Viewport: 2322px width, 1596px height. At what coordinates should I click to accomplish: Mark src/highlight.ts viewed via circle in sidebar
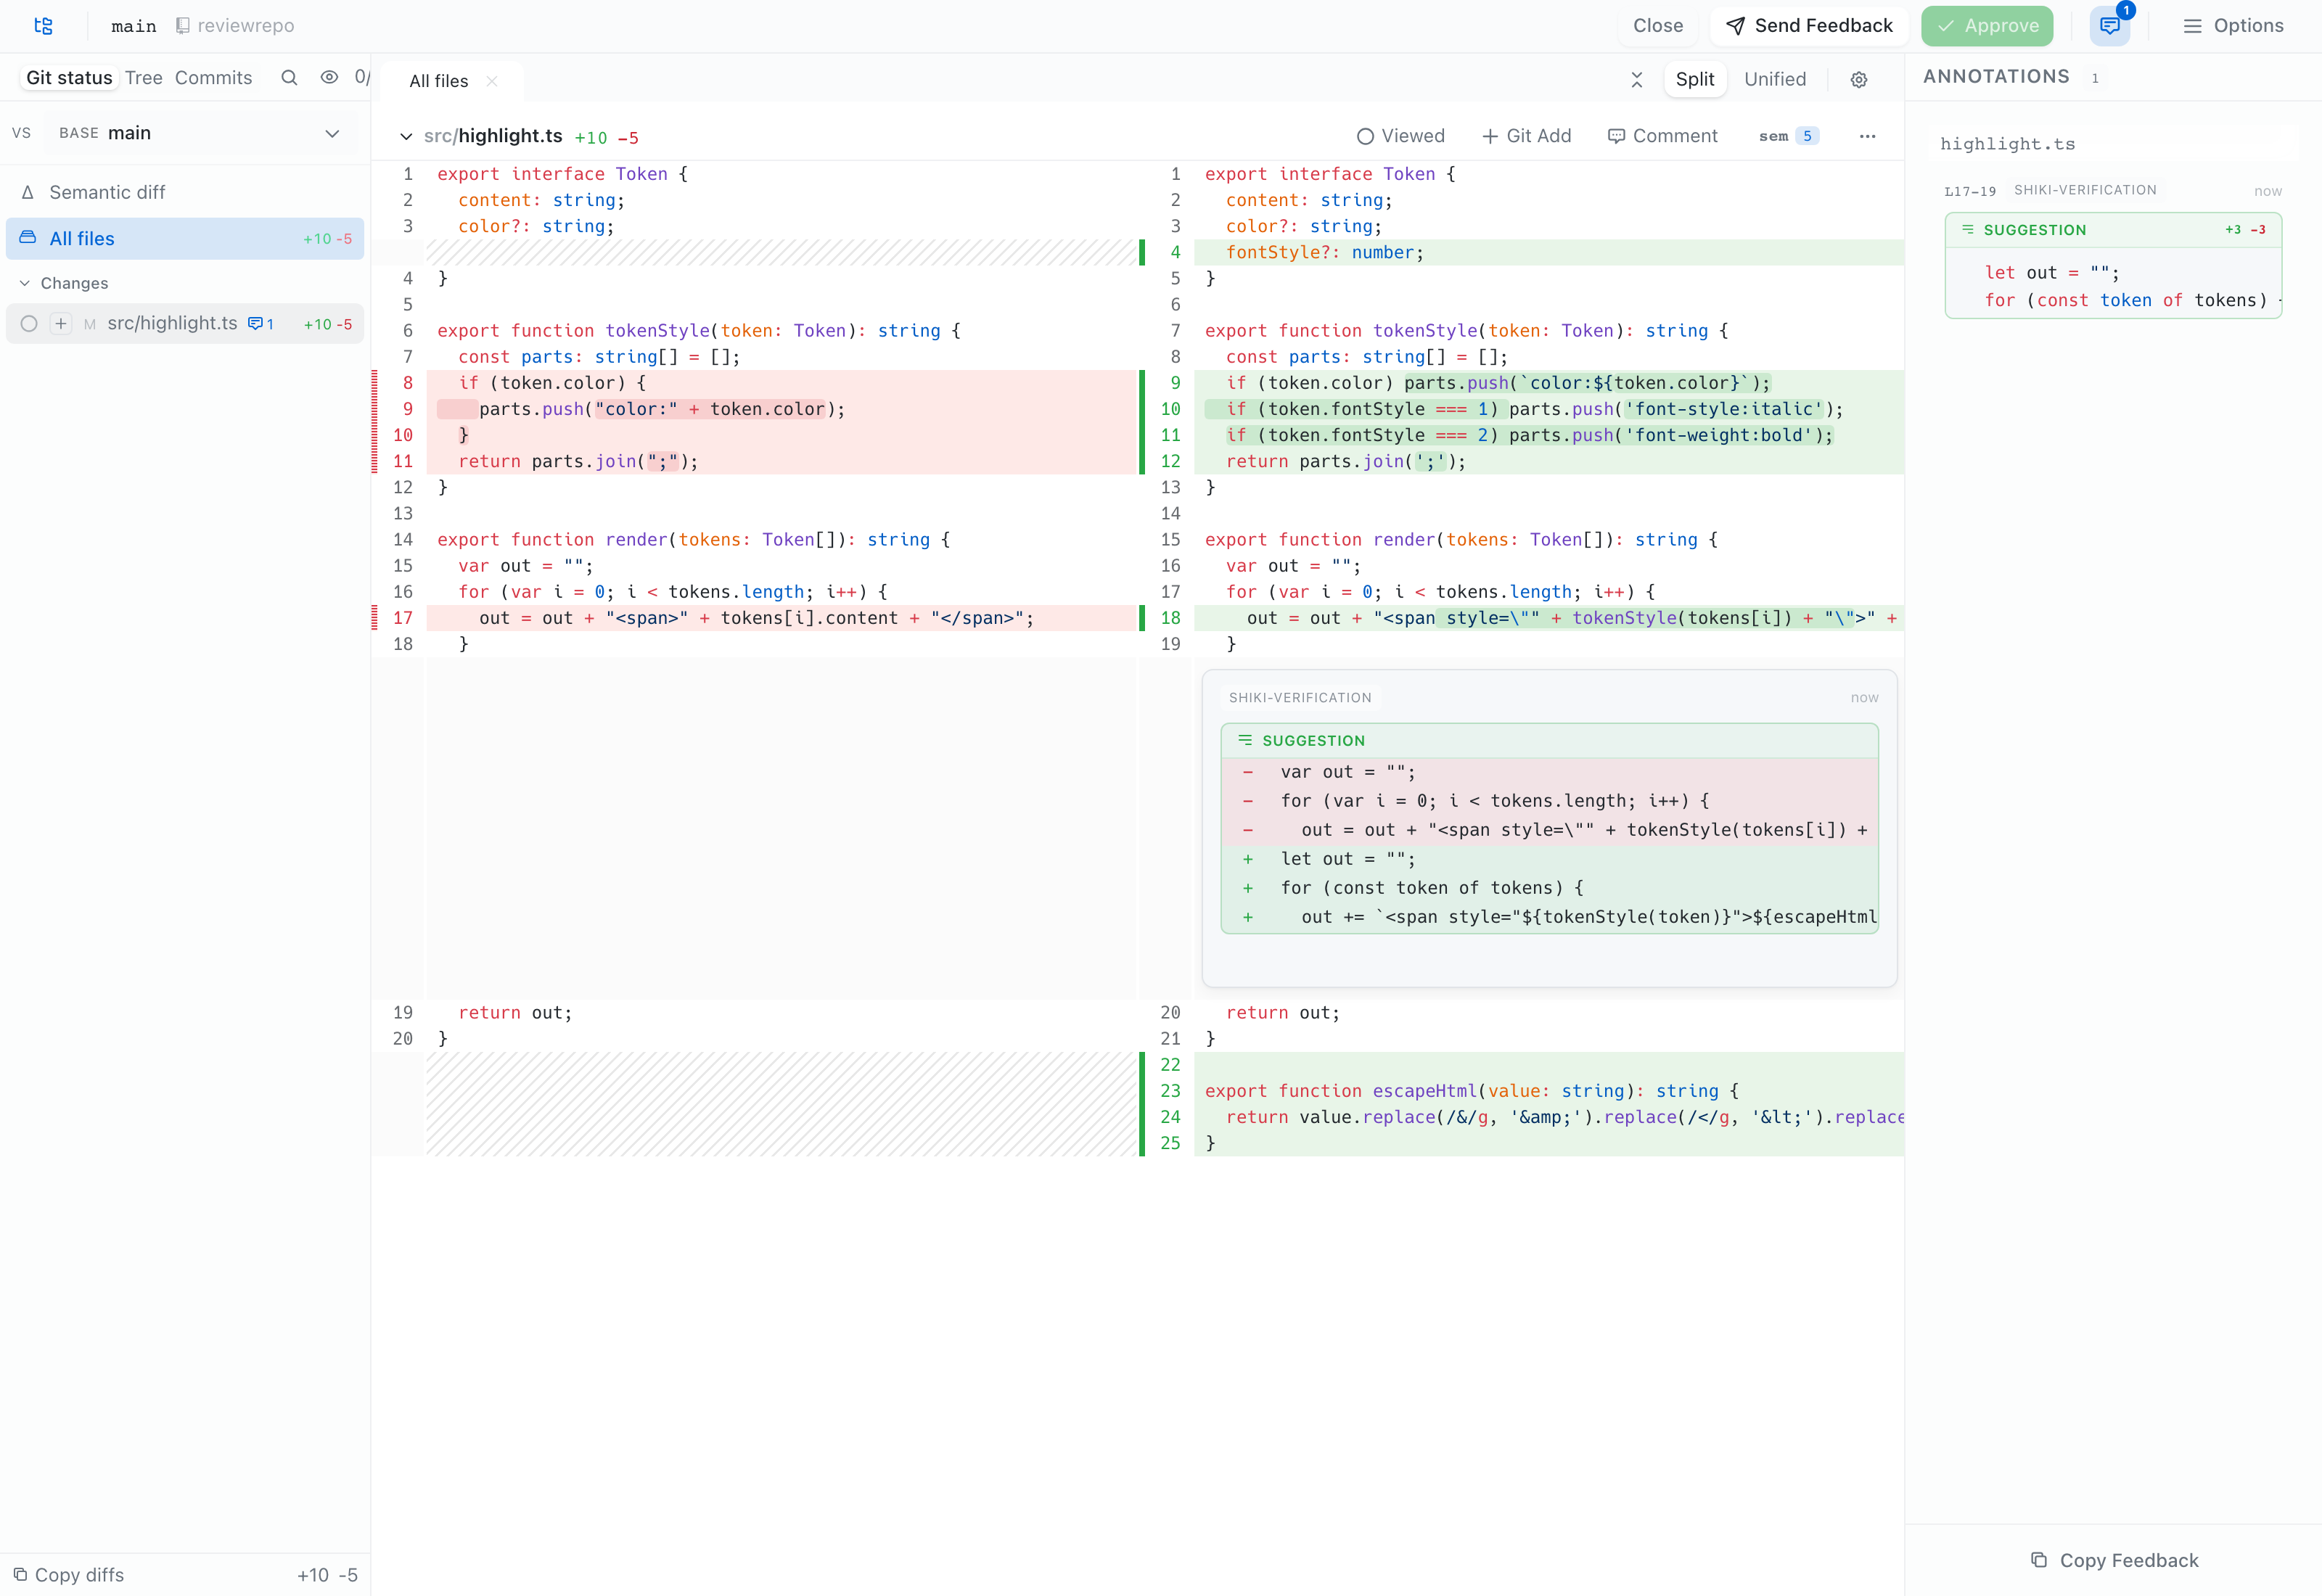point(29,324)
